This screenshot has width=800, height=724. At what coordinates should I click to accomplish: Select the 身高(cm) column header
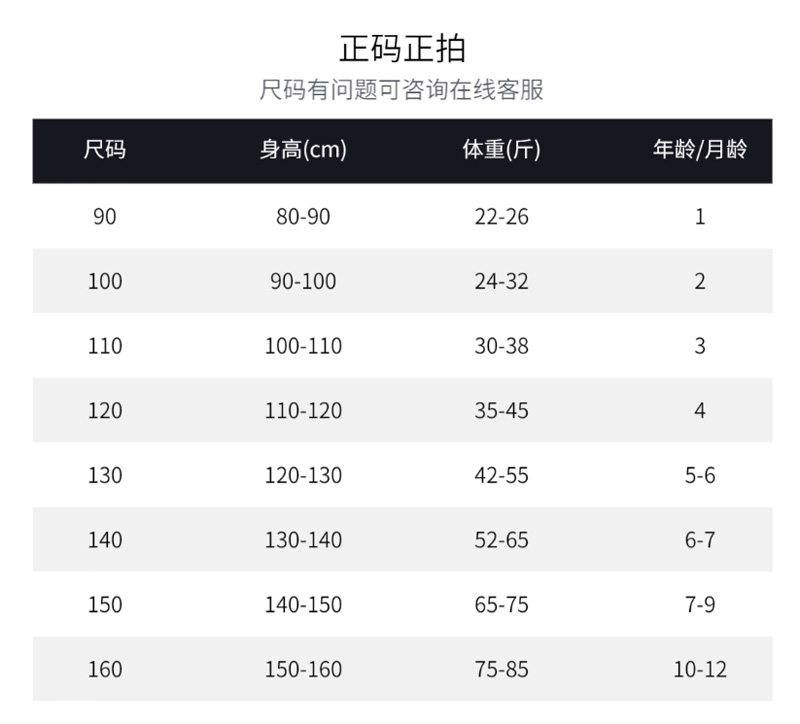tap(303, 151)
